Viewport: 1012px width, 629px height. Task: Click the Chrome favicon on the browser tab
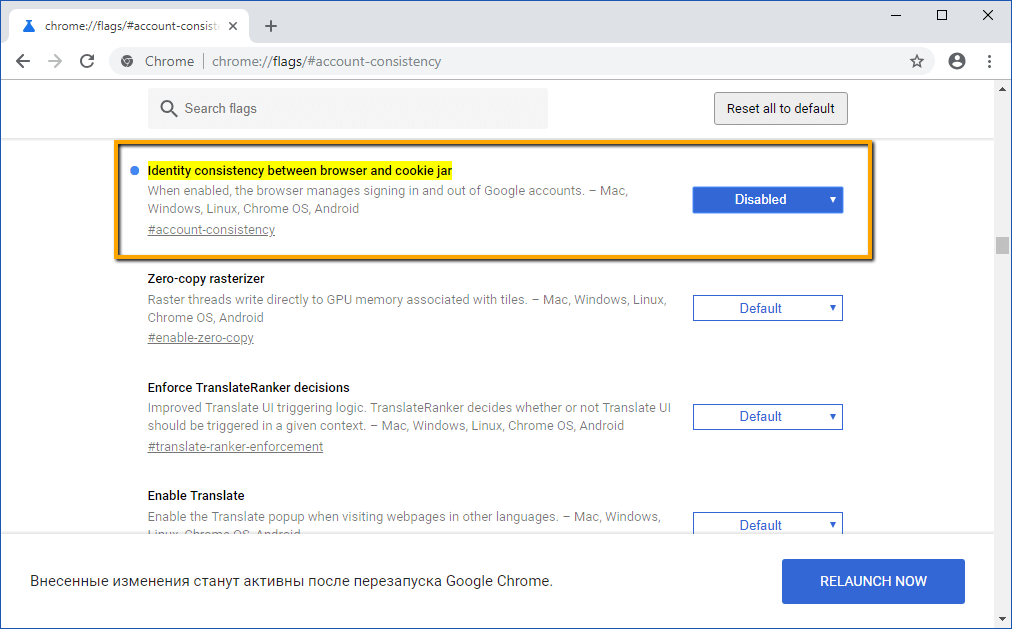27,25
